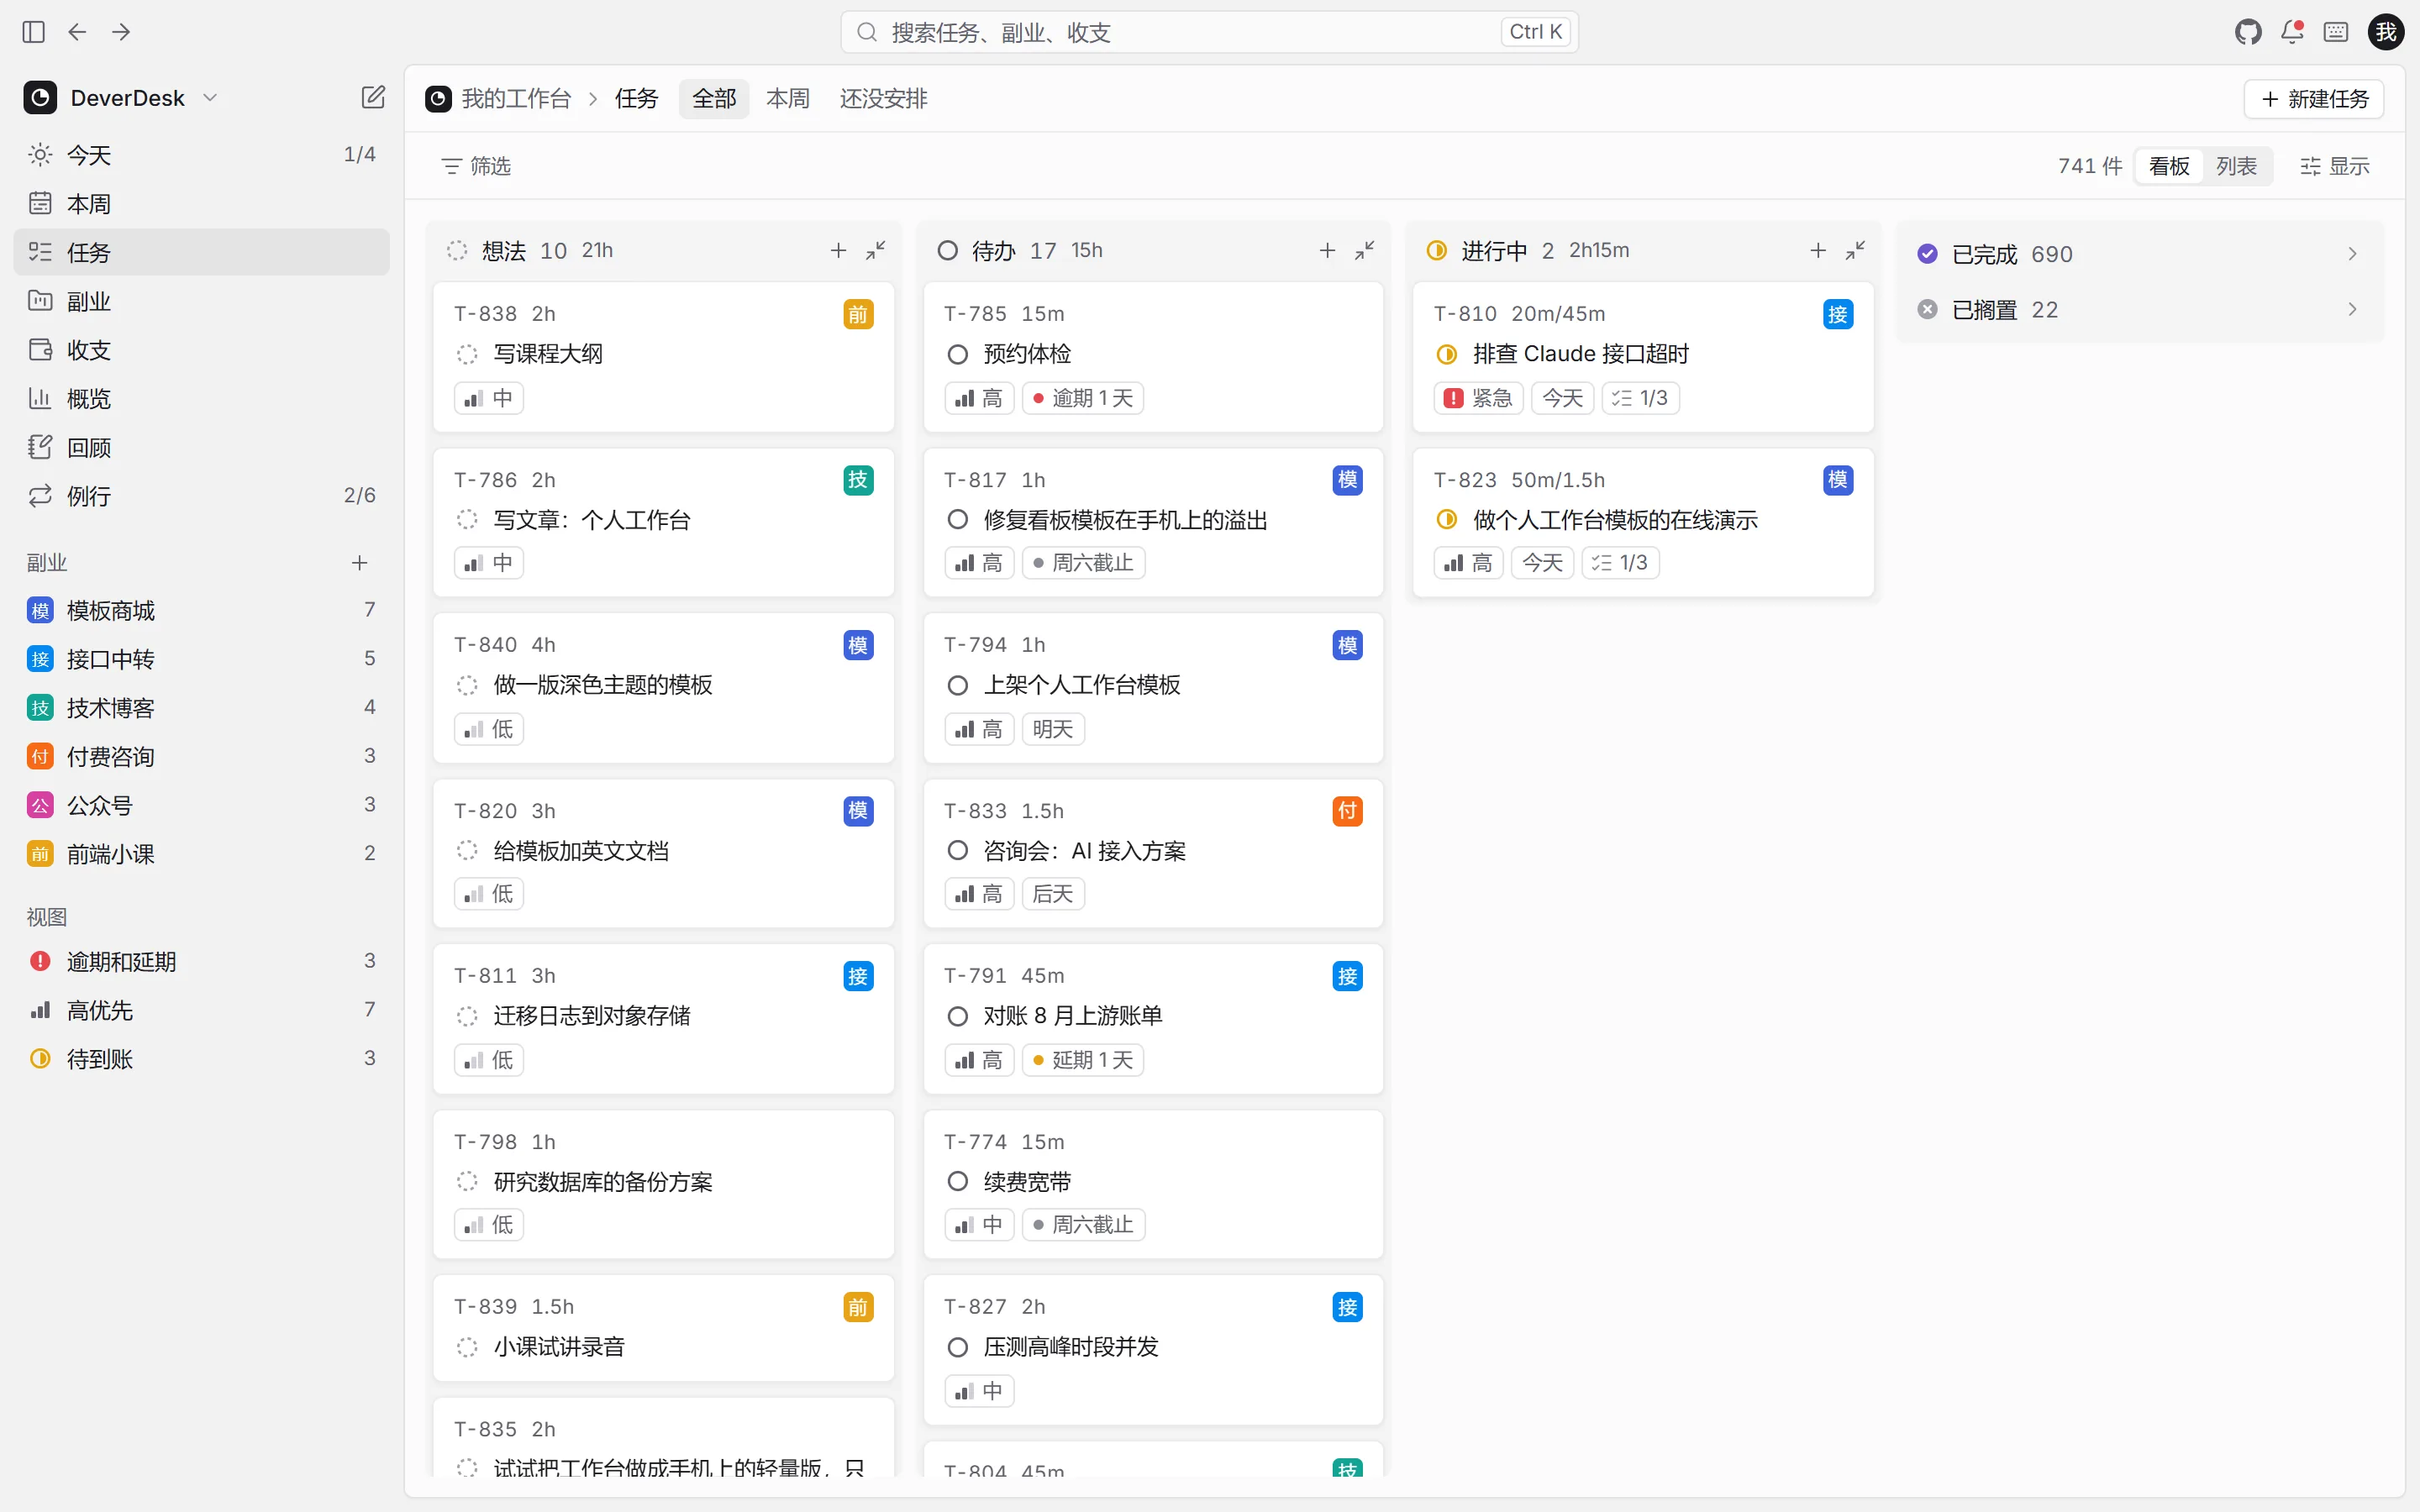Viewport: 2420px width, 1512px height.
Task: Select the 全部 tab
Action: tap(714, 98)
